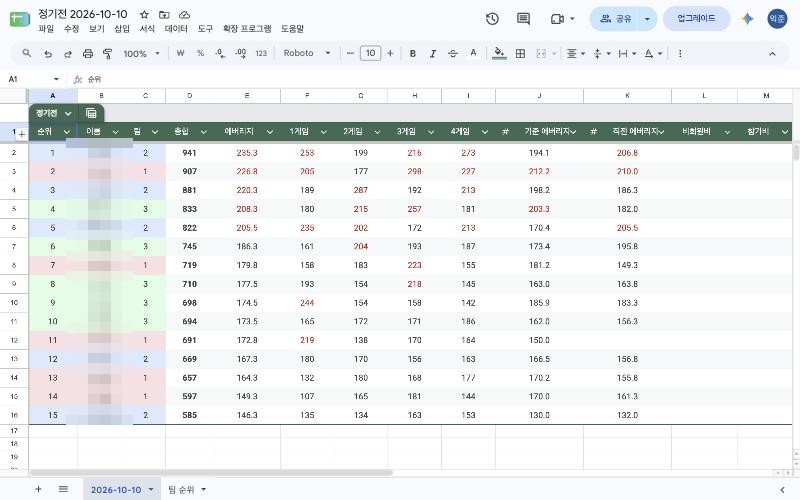Screen dimensions: 800x500
Task: Open the 정기전 table name dropdown
Action: (68, 113)
